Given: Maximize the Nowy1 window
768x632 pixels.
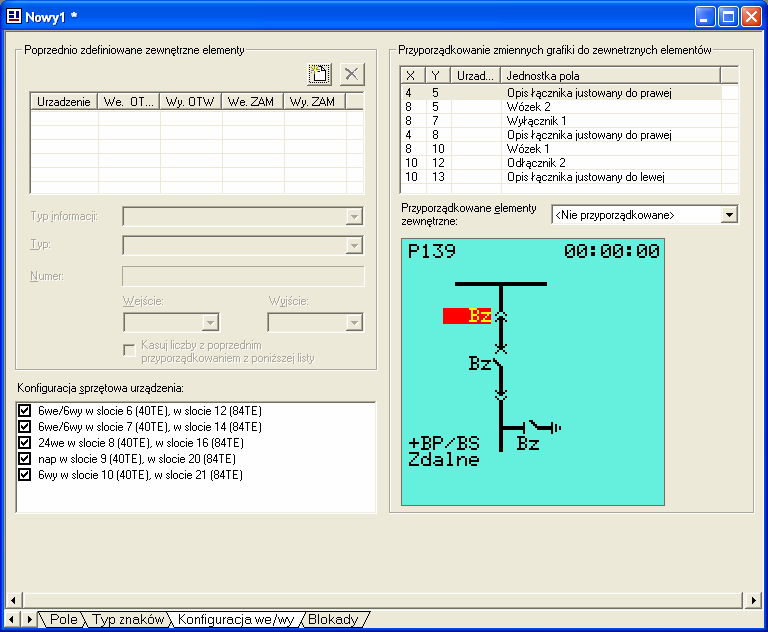Looking at the screenshot, I should pyautogui.click(x=728, y=17).
